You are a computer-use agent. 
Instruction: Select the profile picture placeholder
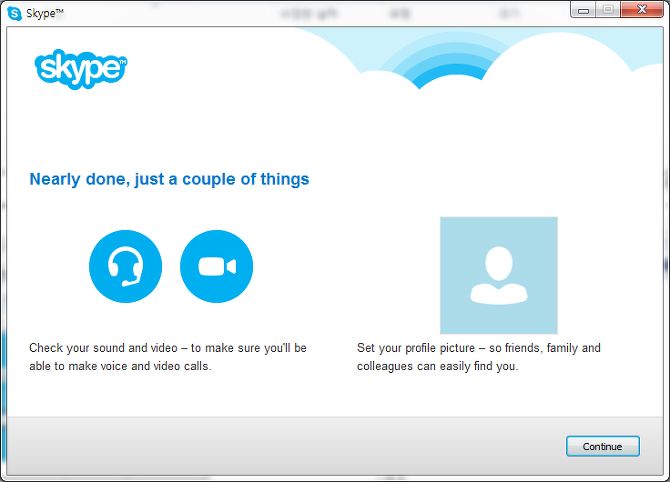click(x=499, y=275)
